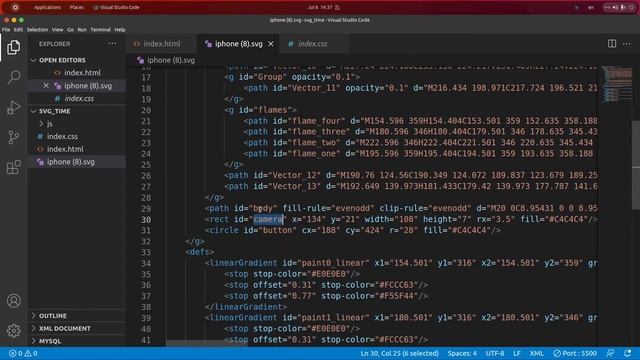This screenshot has width=640, height=360.
Task: Open the system tray status menu
Action: 619,7
